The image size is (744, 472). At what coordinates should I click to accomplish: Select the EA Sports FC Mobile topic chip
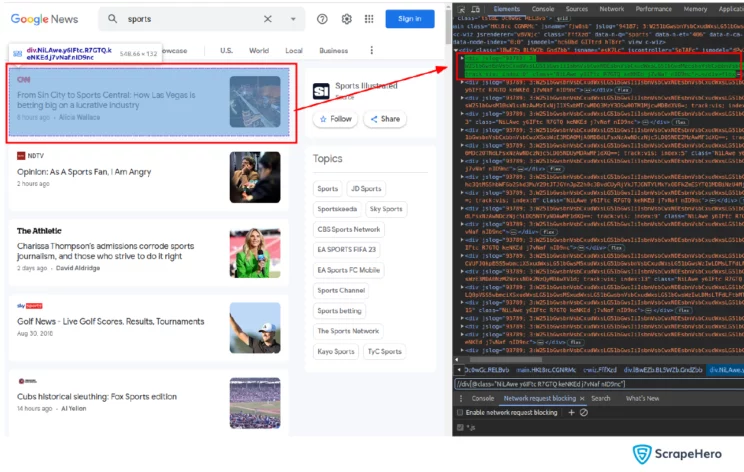[349, 270]
